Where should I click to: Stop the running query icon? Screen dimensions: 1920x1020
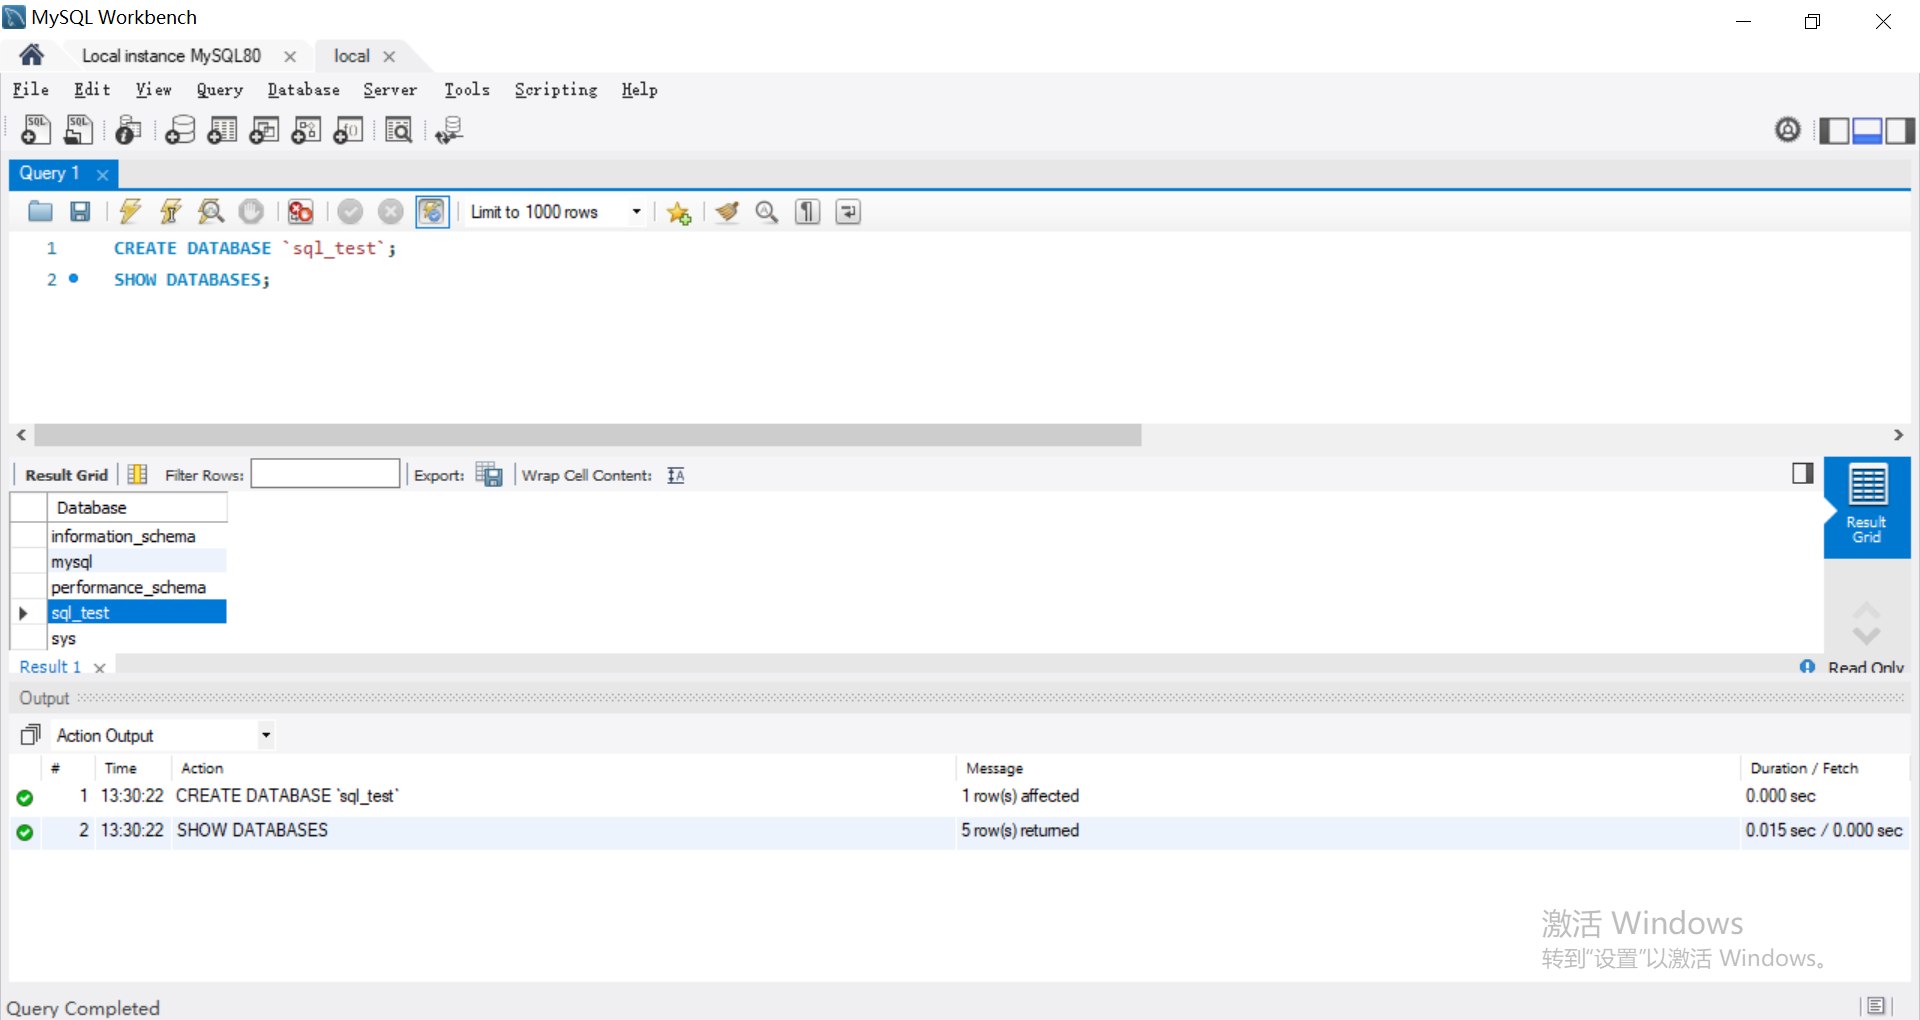(x=251, y=212)
